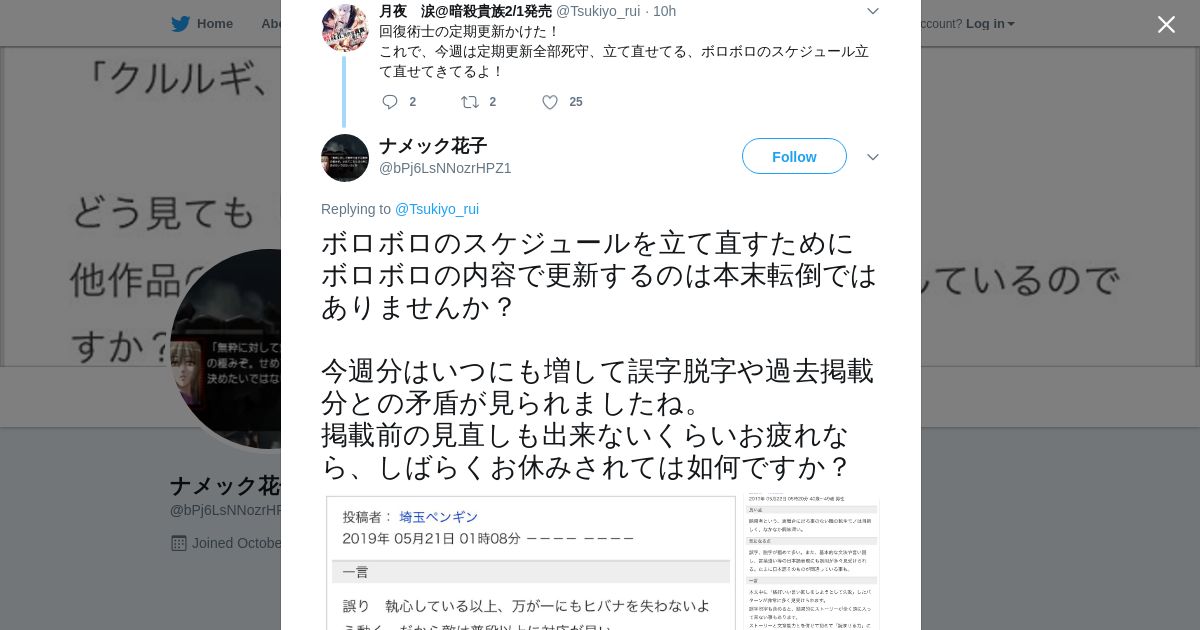Expand the chevron menu on parent tweet

click(872, 11)
